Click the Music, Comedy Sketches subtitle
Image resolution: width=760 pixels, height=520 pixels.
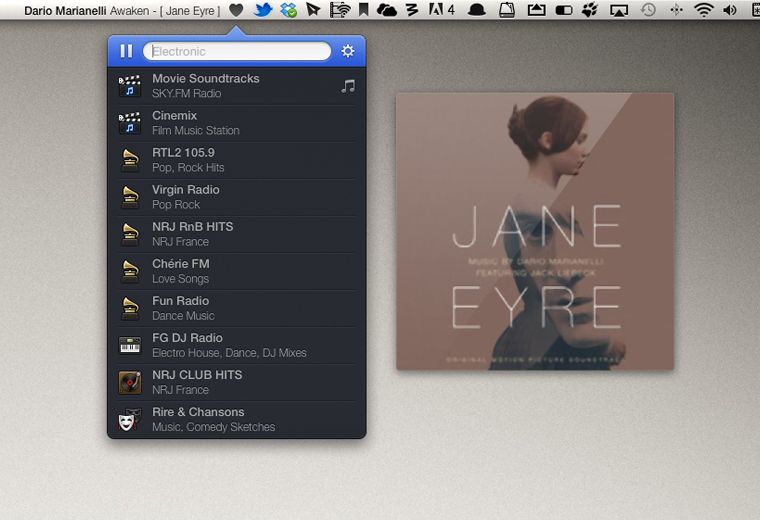(x=214, y=427)
